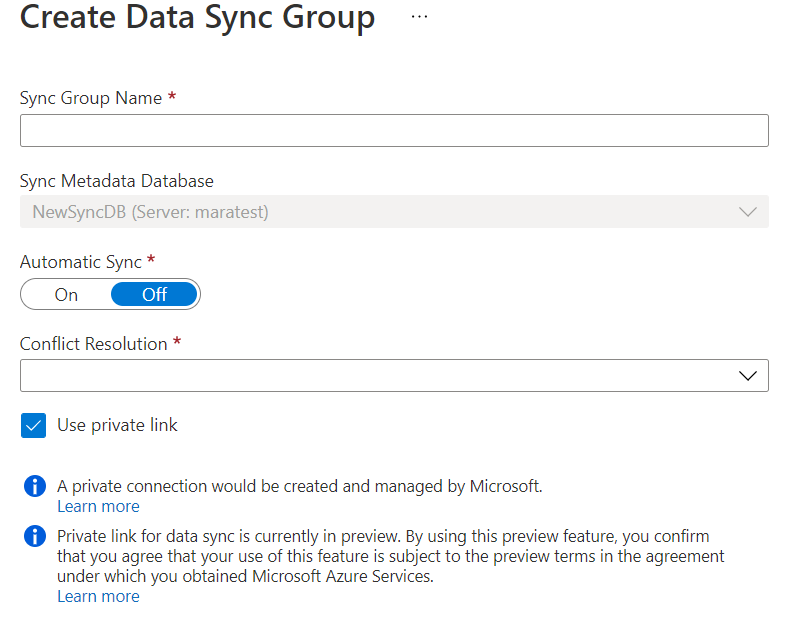Open the NewSyncDB Sync Metadata Database dropdown

click(x=394, y=212)
